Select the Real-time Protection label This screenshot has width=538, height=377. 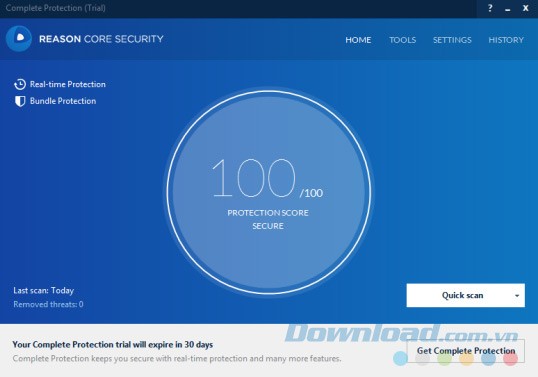(68, 84)
